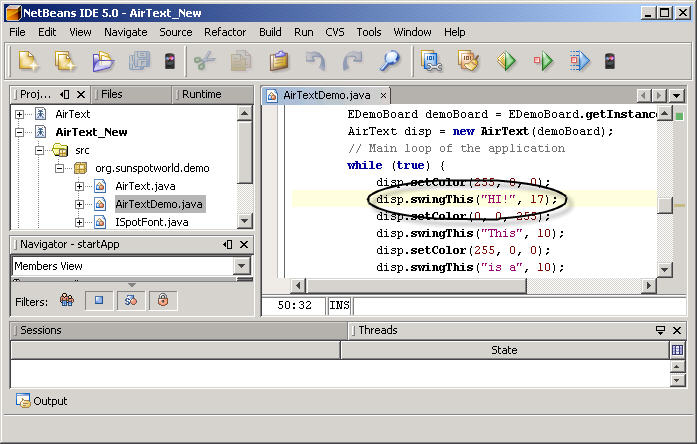Open the Build menu
Screen dimensions: 697x444
point(270,32)
